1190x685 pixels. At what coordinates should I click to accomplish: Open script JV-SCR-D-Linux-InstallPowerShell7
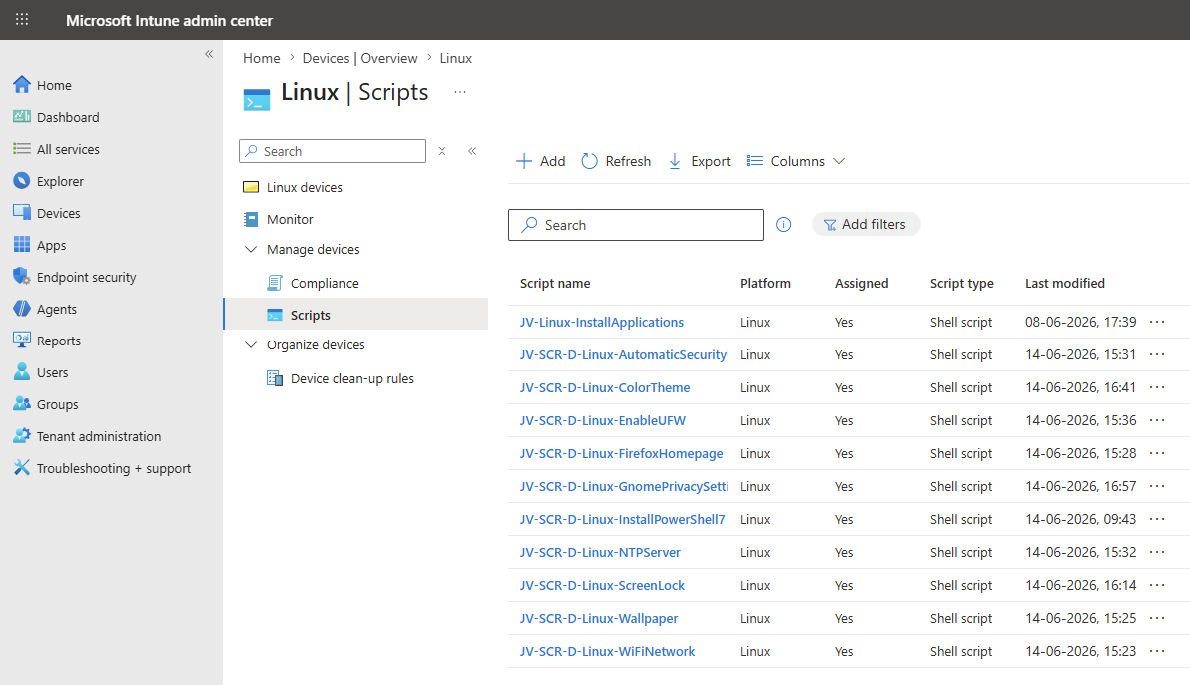tap(622, 519)
